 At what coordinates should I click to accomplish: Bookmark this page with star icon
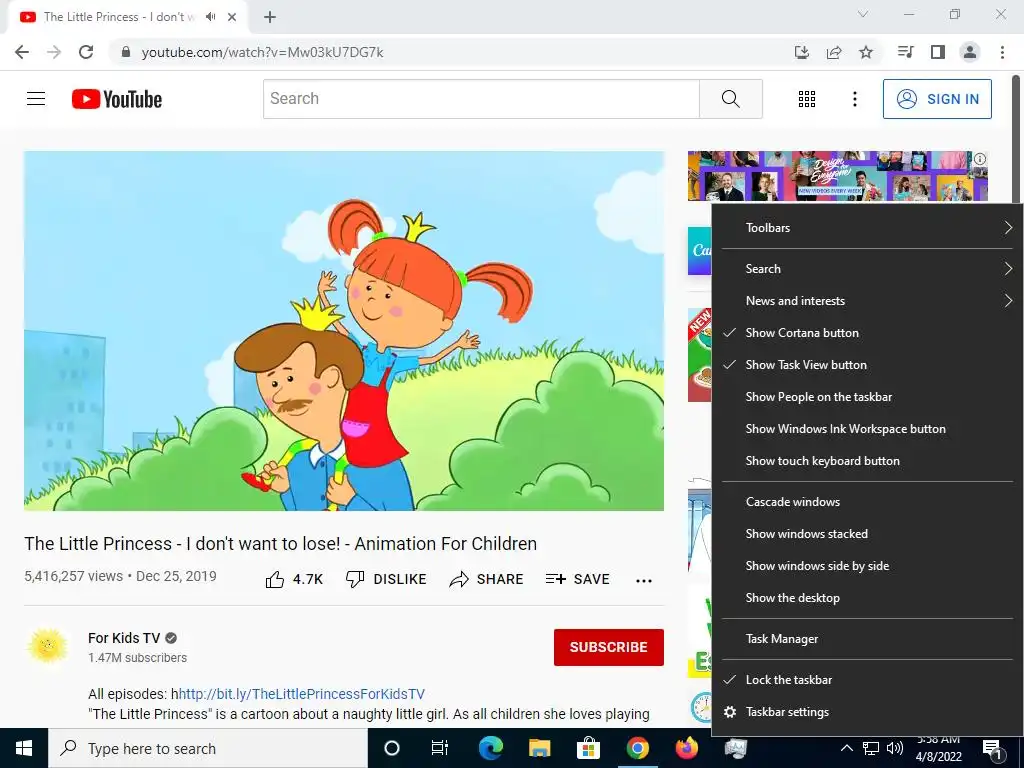coord(866,52)
